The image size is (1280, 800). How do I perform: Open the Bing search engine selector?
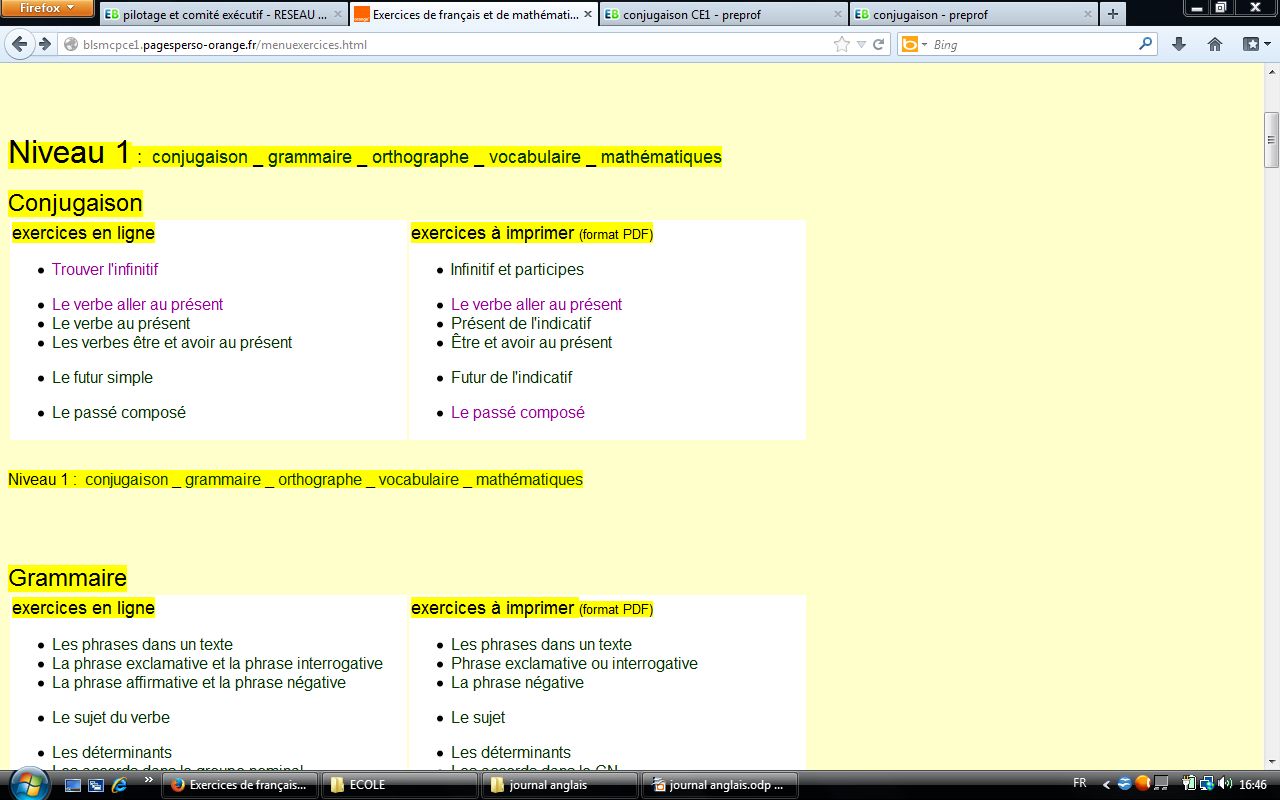(913, 44)
